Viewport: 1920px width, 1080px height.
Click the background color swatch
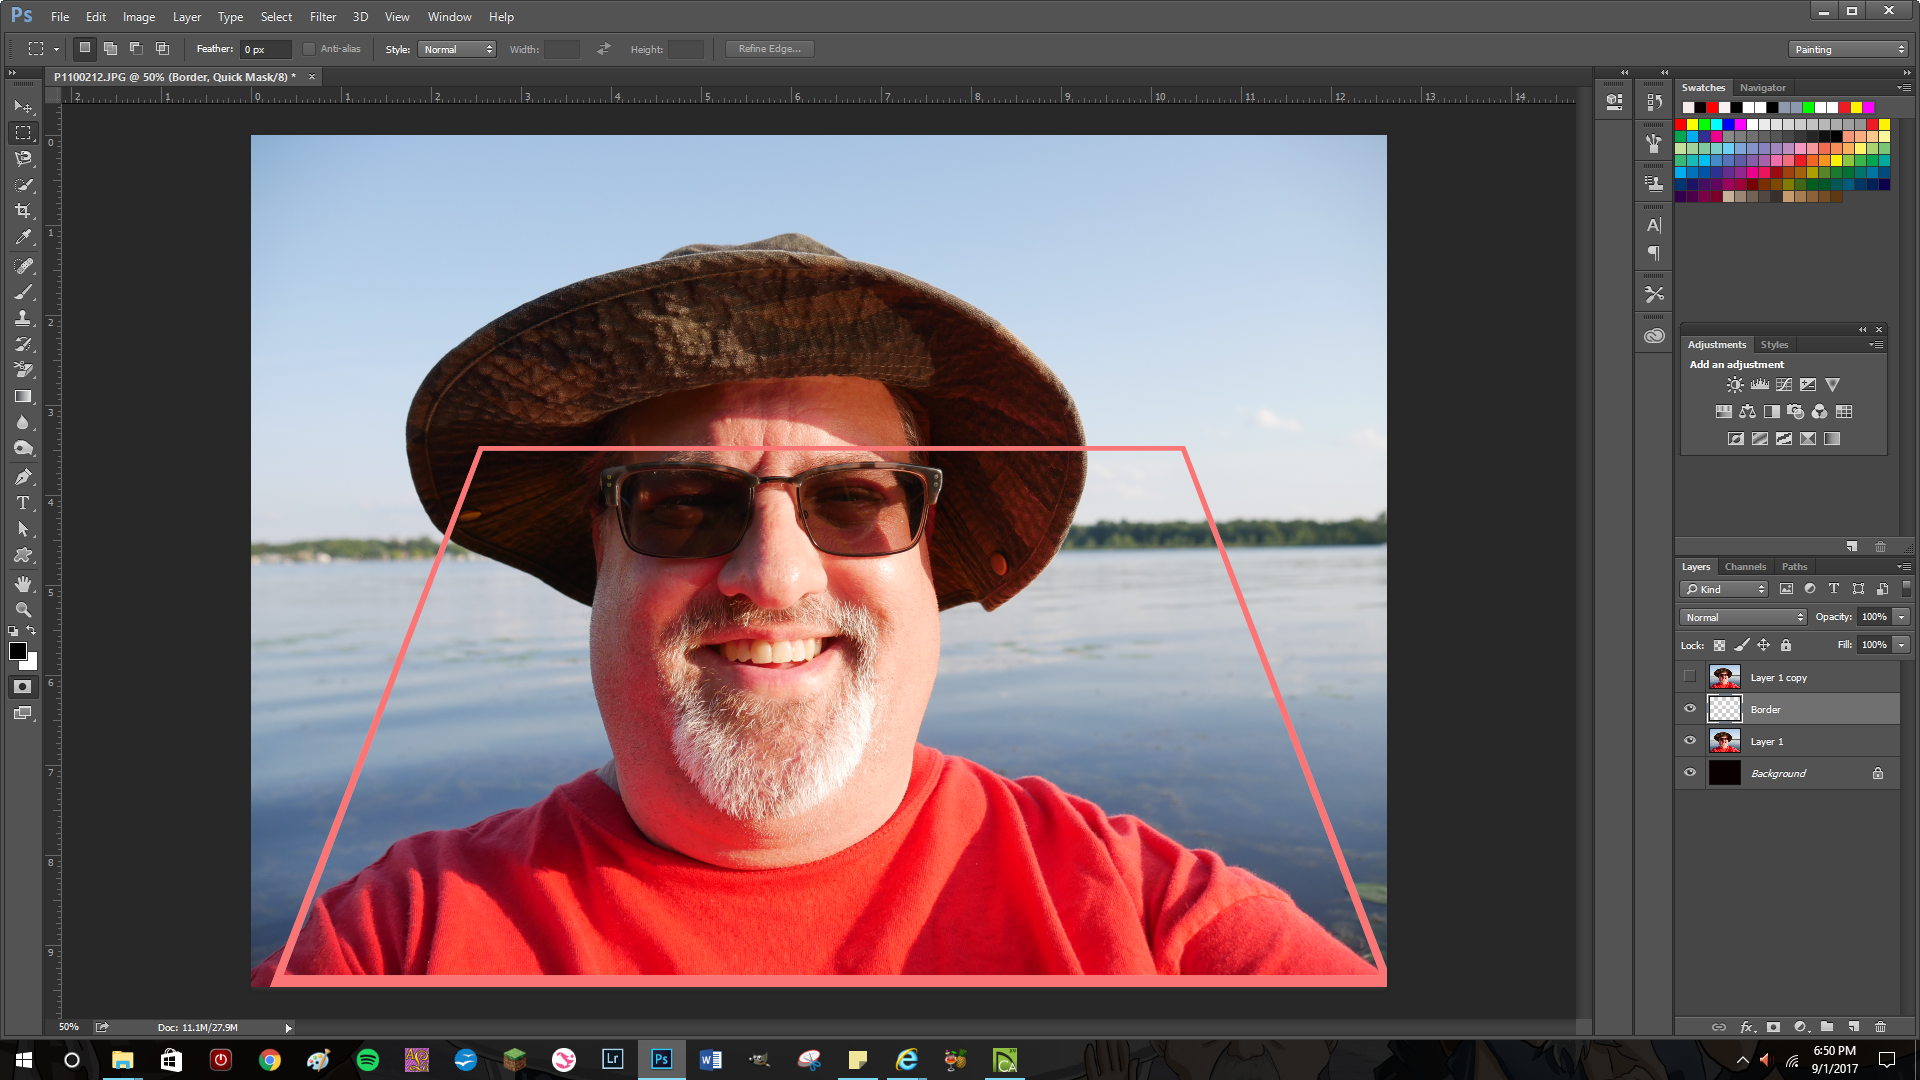pos(31,663)
